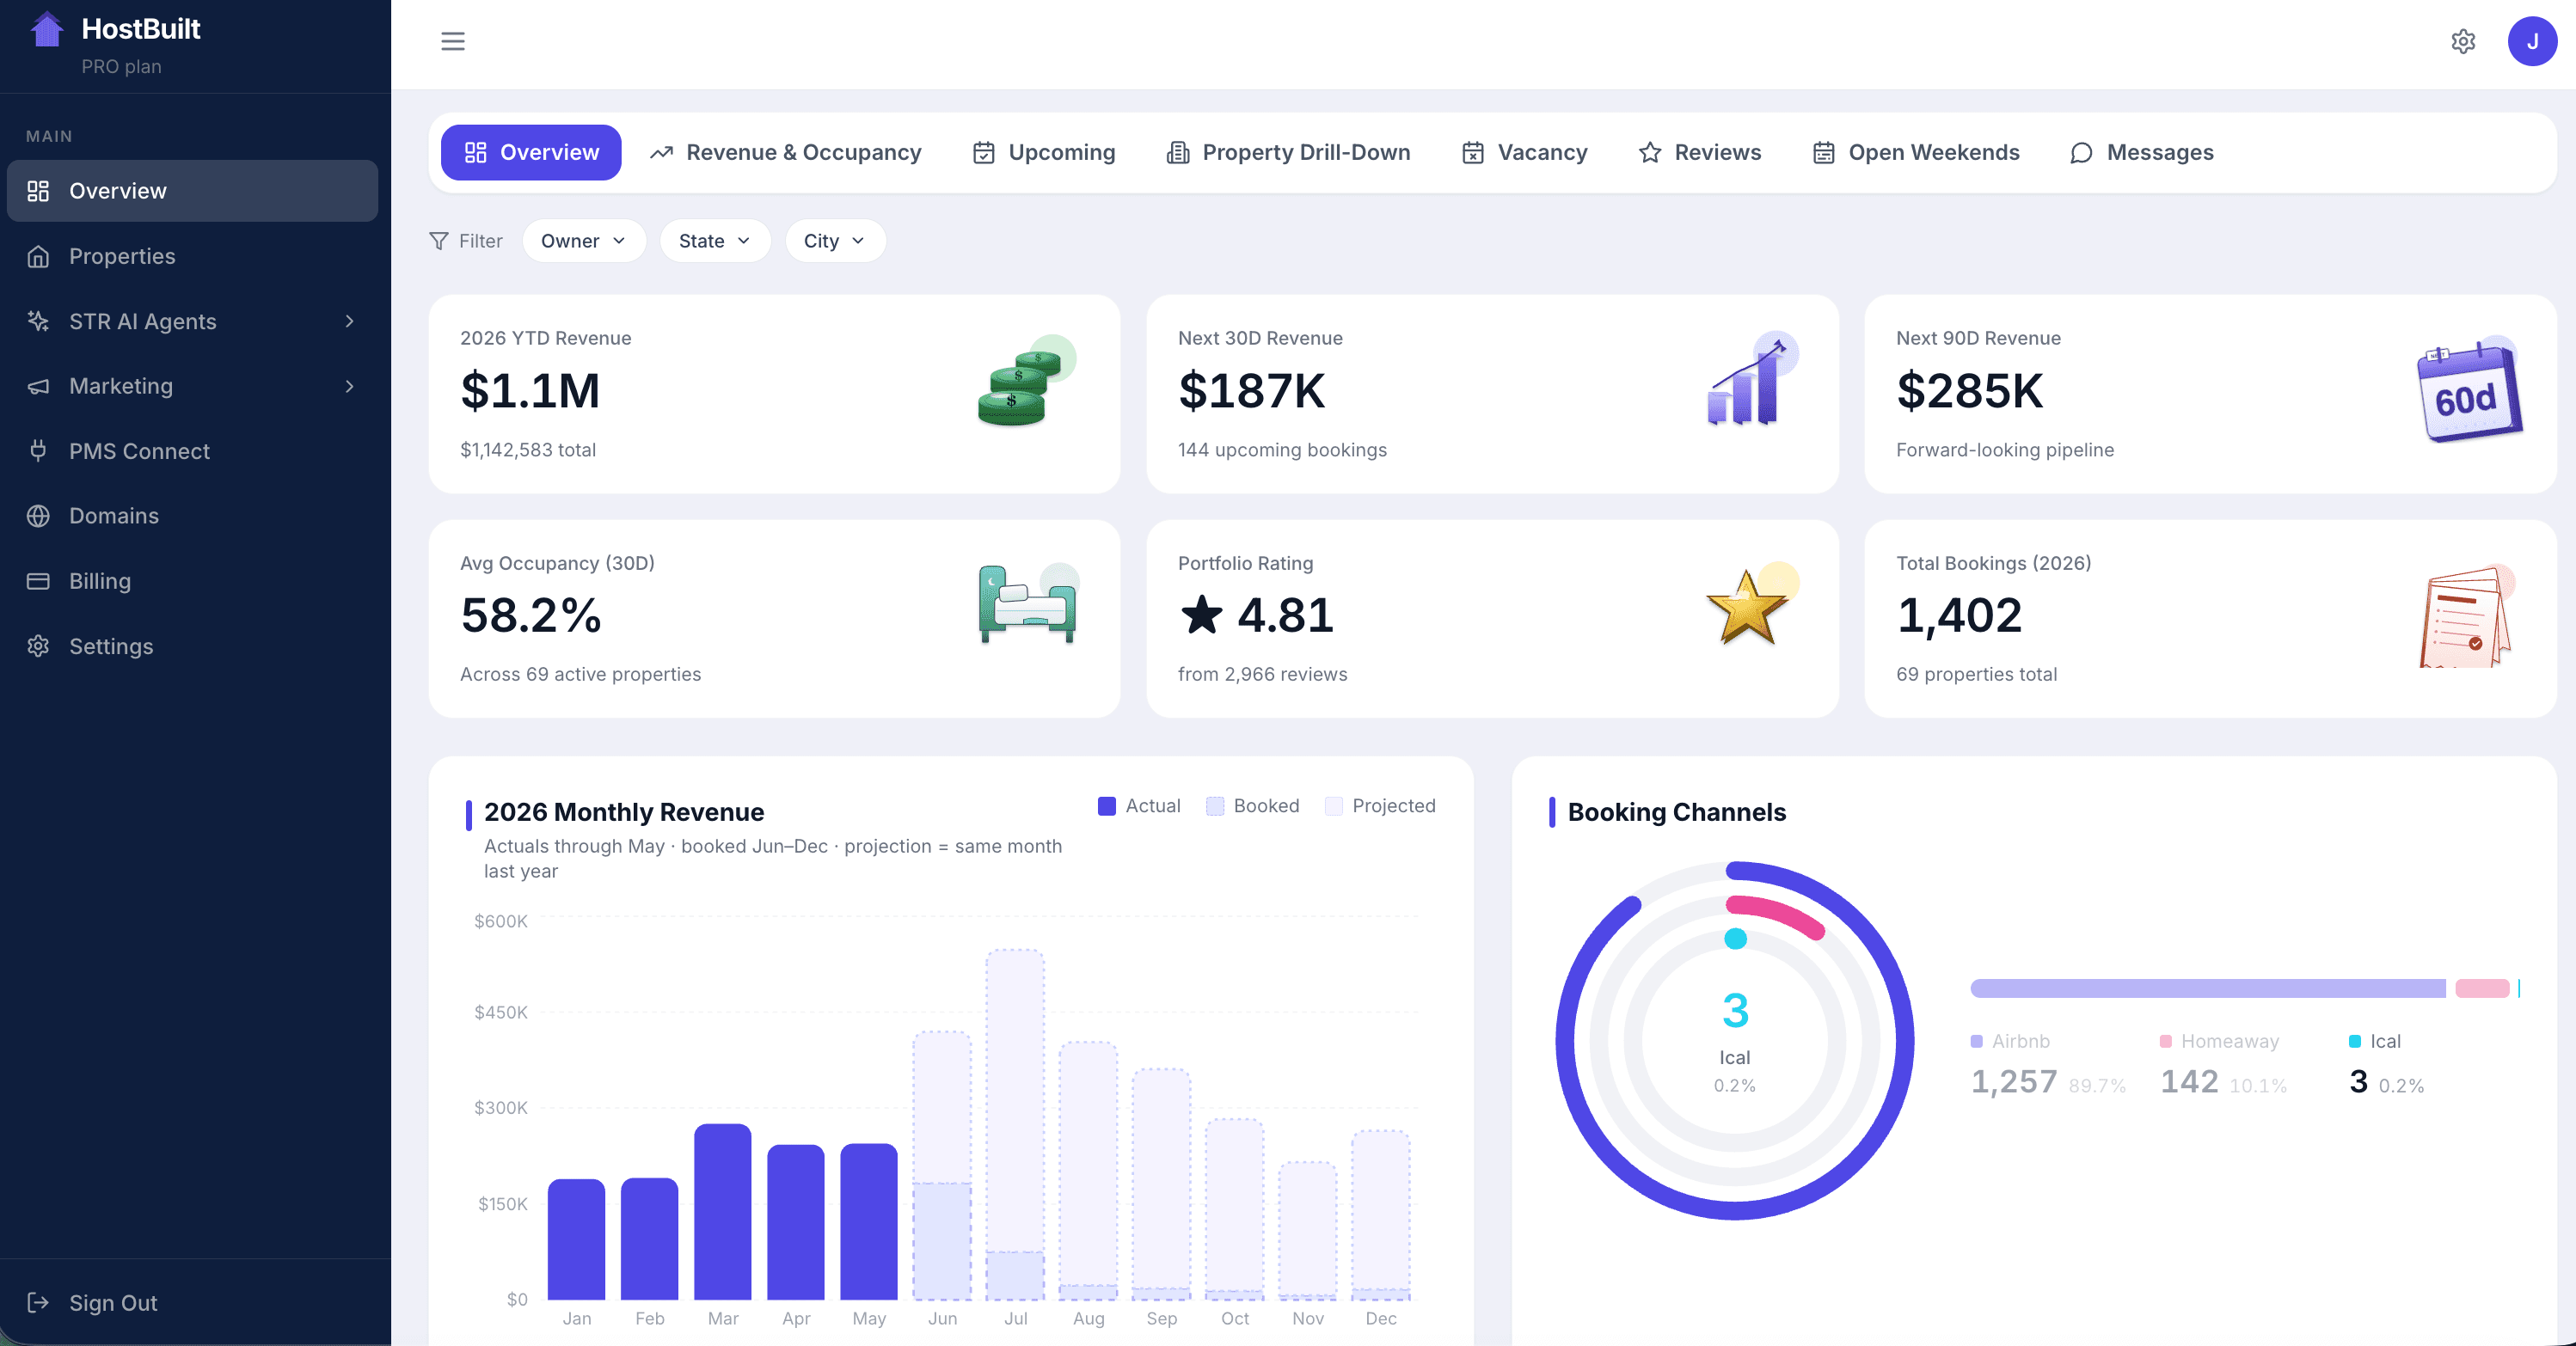The height and width of the screenshot is (1346, 2576).
Task: Switch to the Revenue & Occupancy tab
Action: pos(785,153)
